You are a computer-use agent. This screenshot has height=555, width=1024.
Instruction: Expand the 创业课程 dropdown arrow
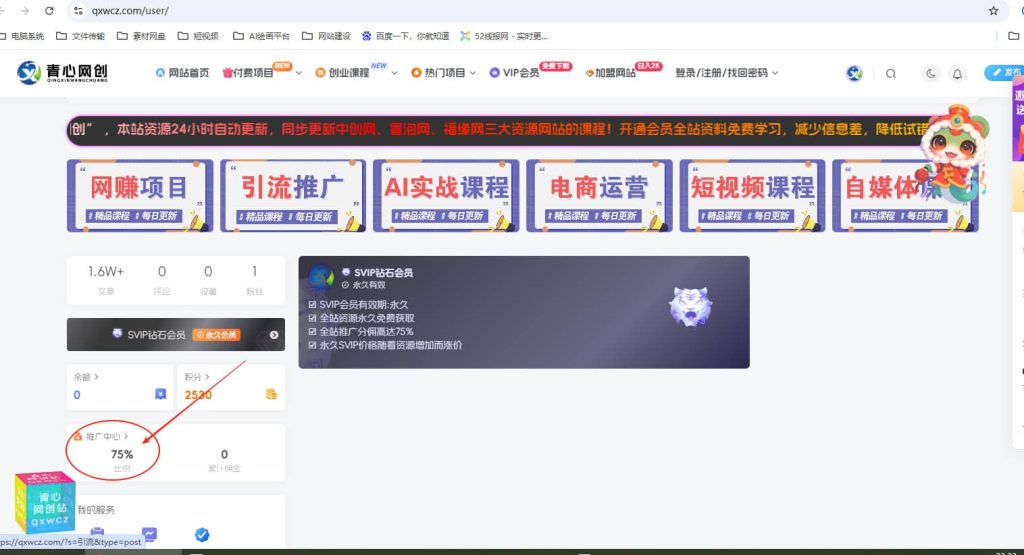tap(394, 73)
